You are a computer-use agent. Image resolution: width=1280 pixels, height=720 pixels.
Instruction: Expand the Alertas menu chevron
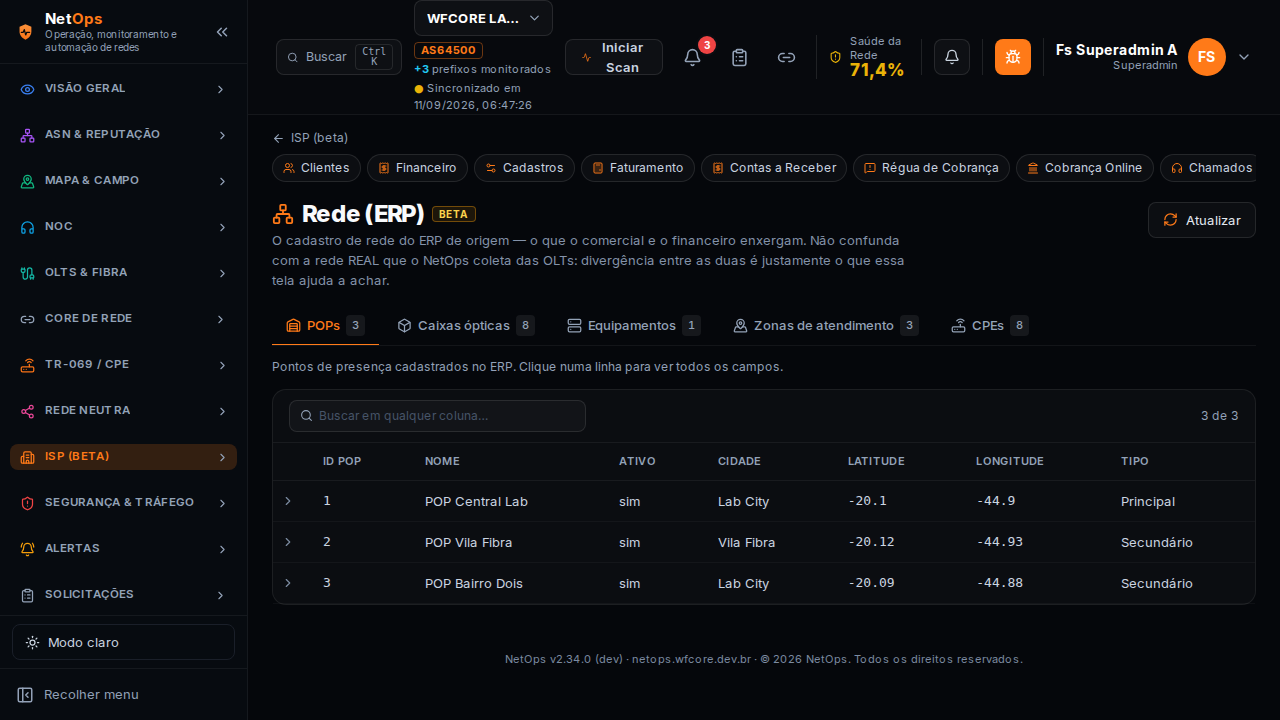221,549
